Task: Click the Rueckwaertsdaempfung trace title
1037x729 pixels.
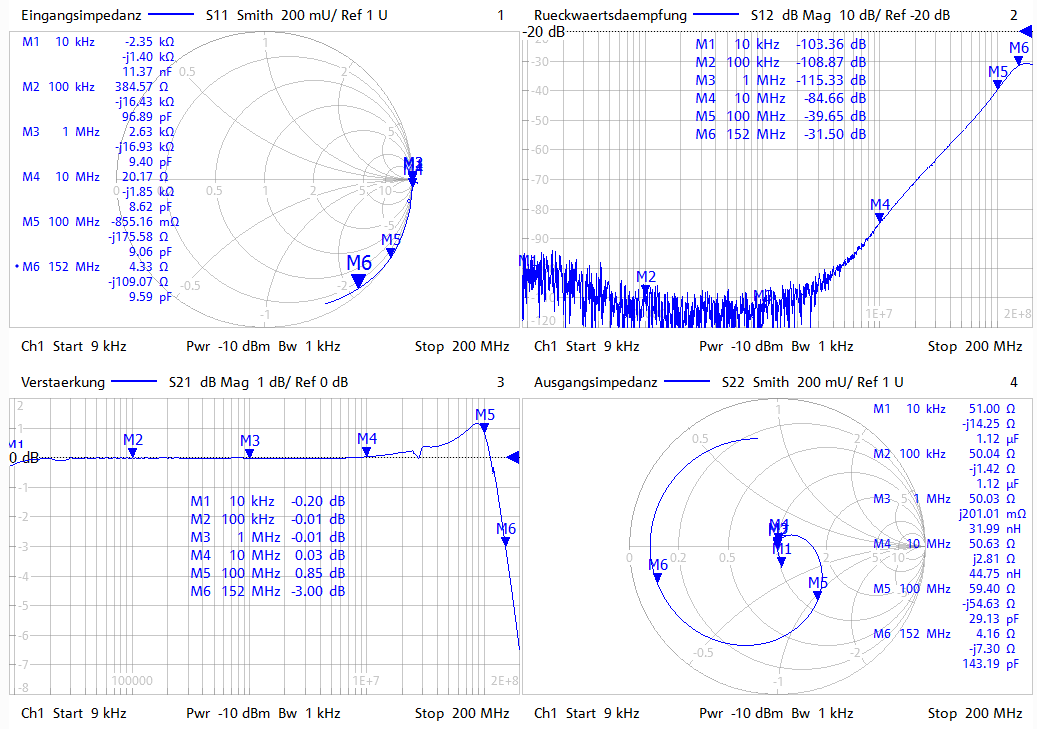Action: [610, 15]
